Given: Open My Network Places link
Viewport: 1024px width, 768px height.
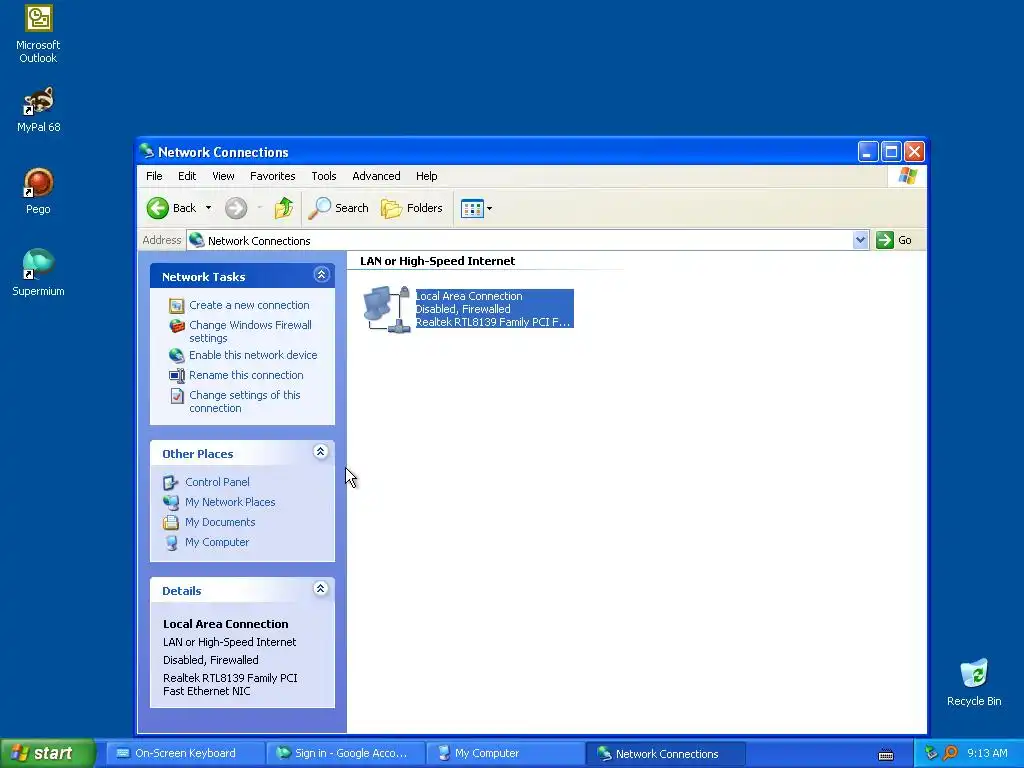Looking at the screenshot, I should pos(230,502).
